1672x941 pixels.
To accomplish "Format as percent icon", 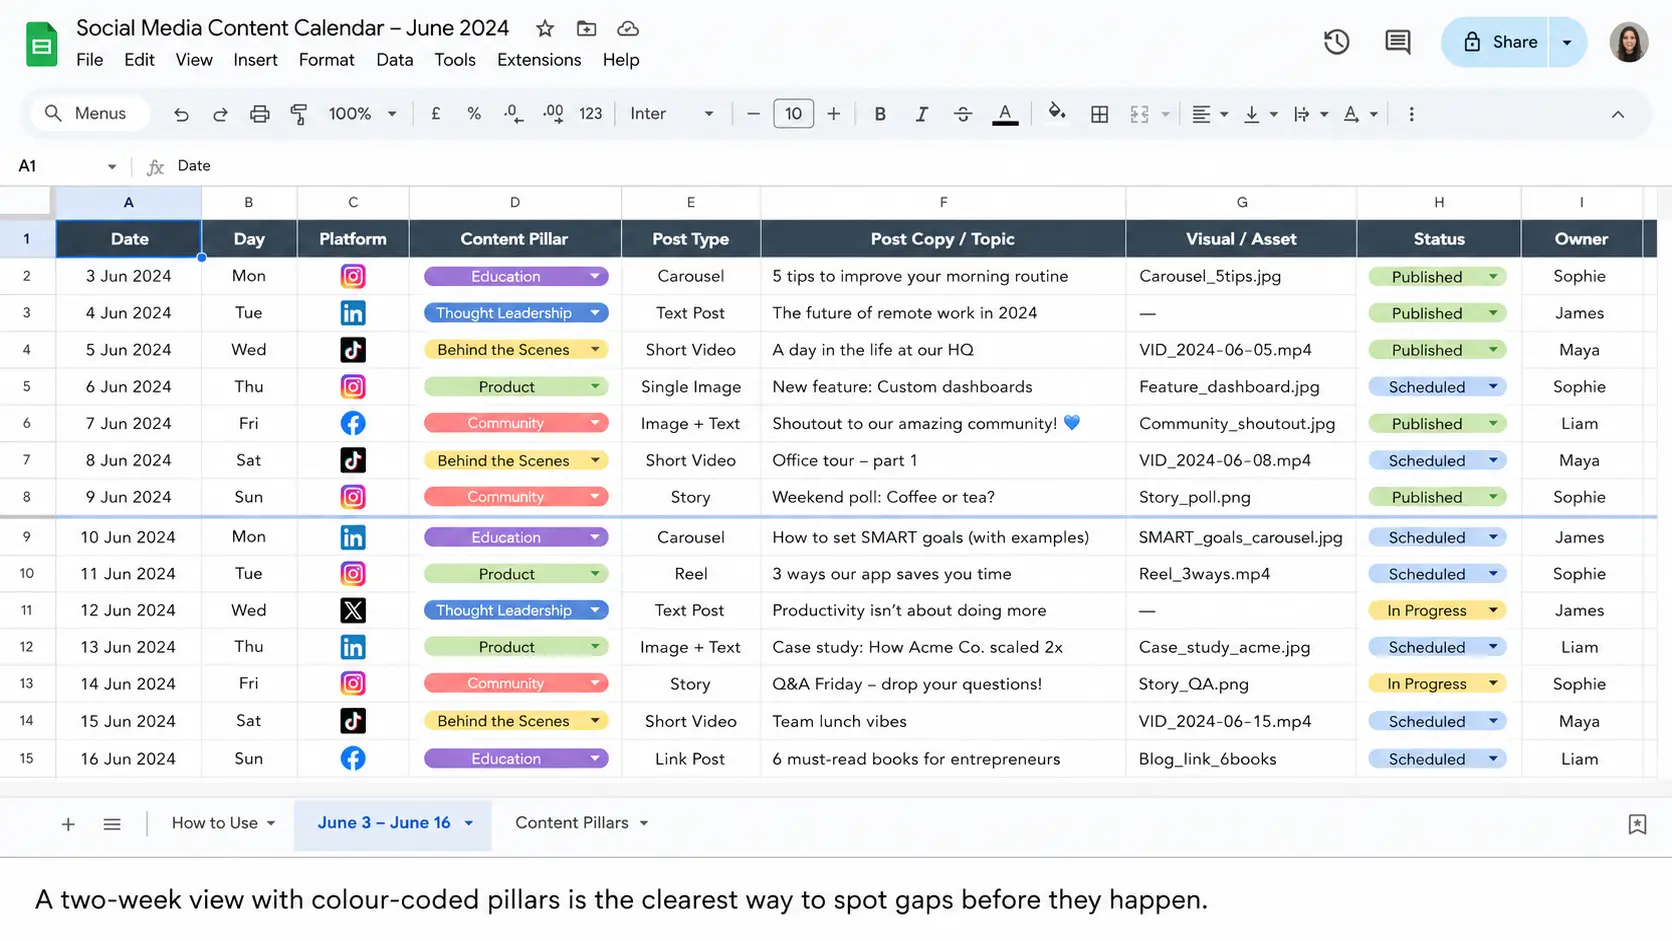I will pyautogui.click(x=474, y=114).
